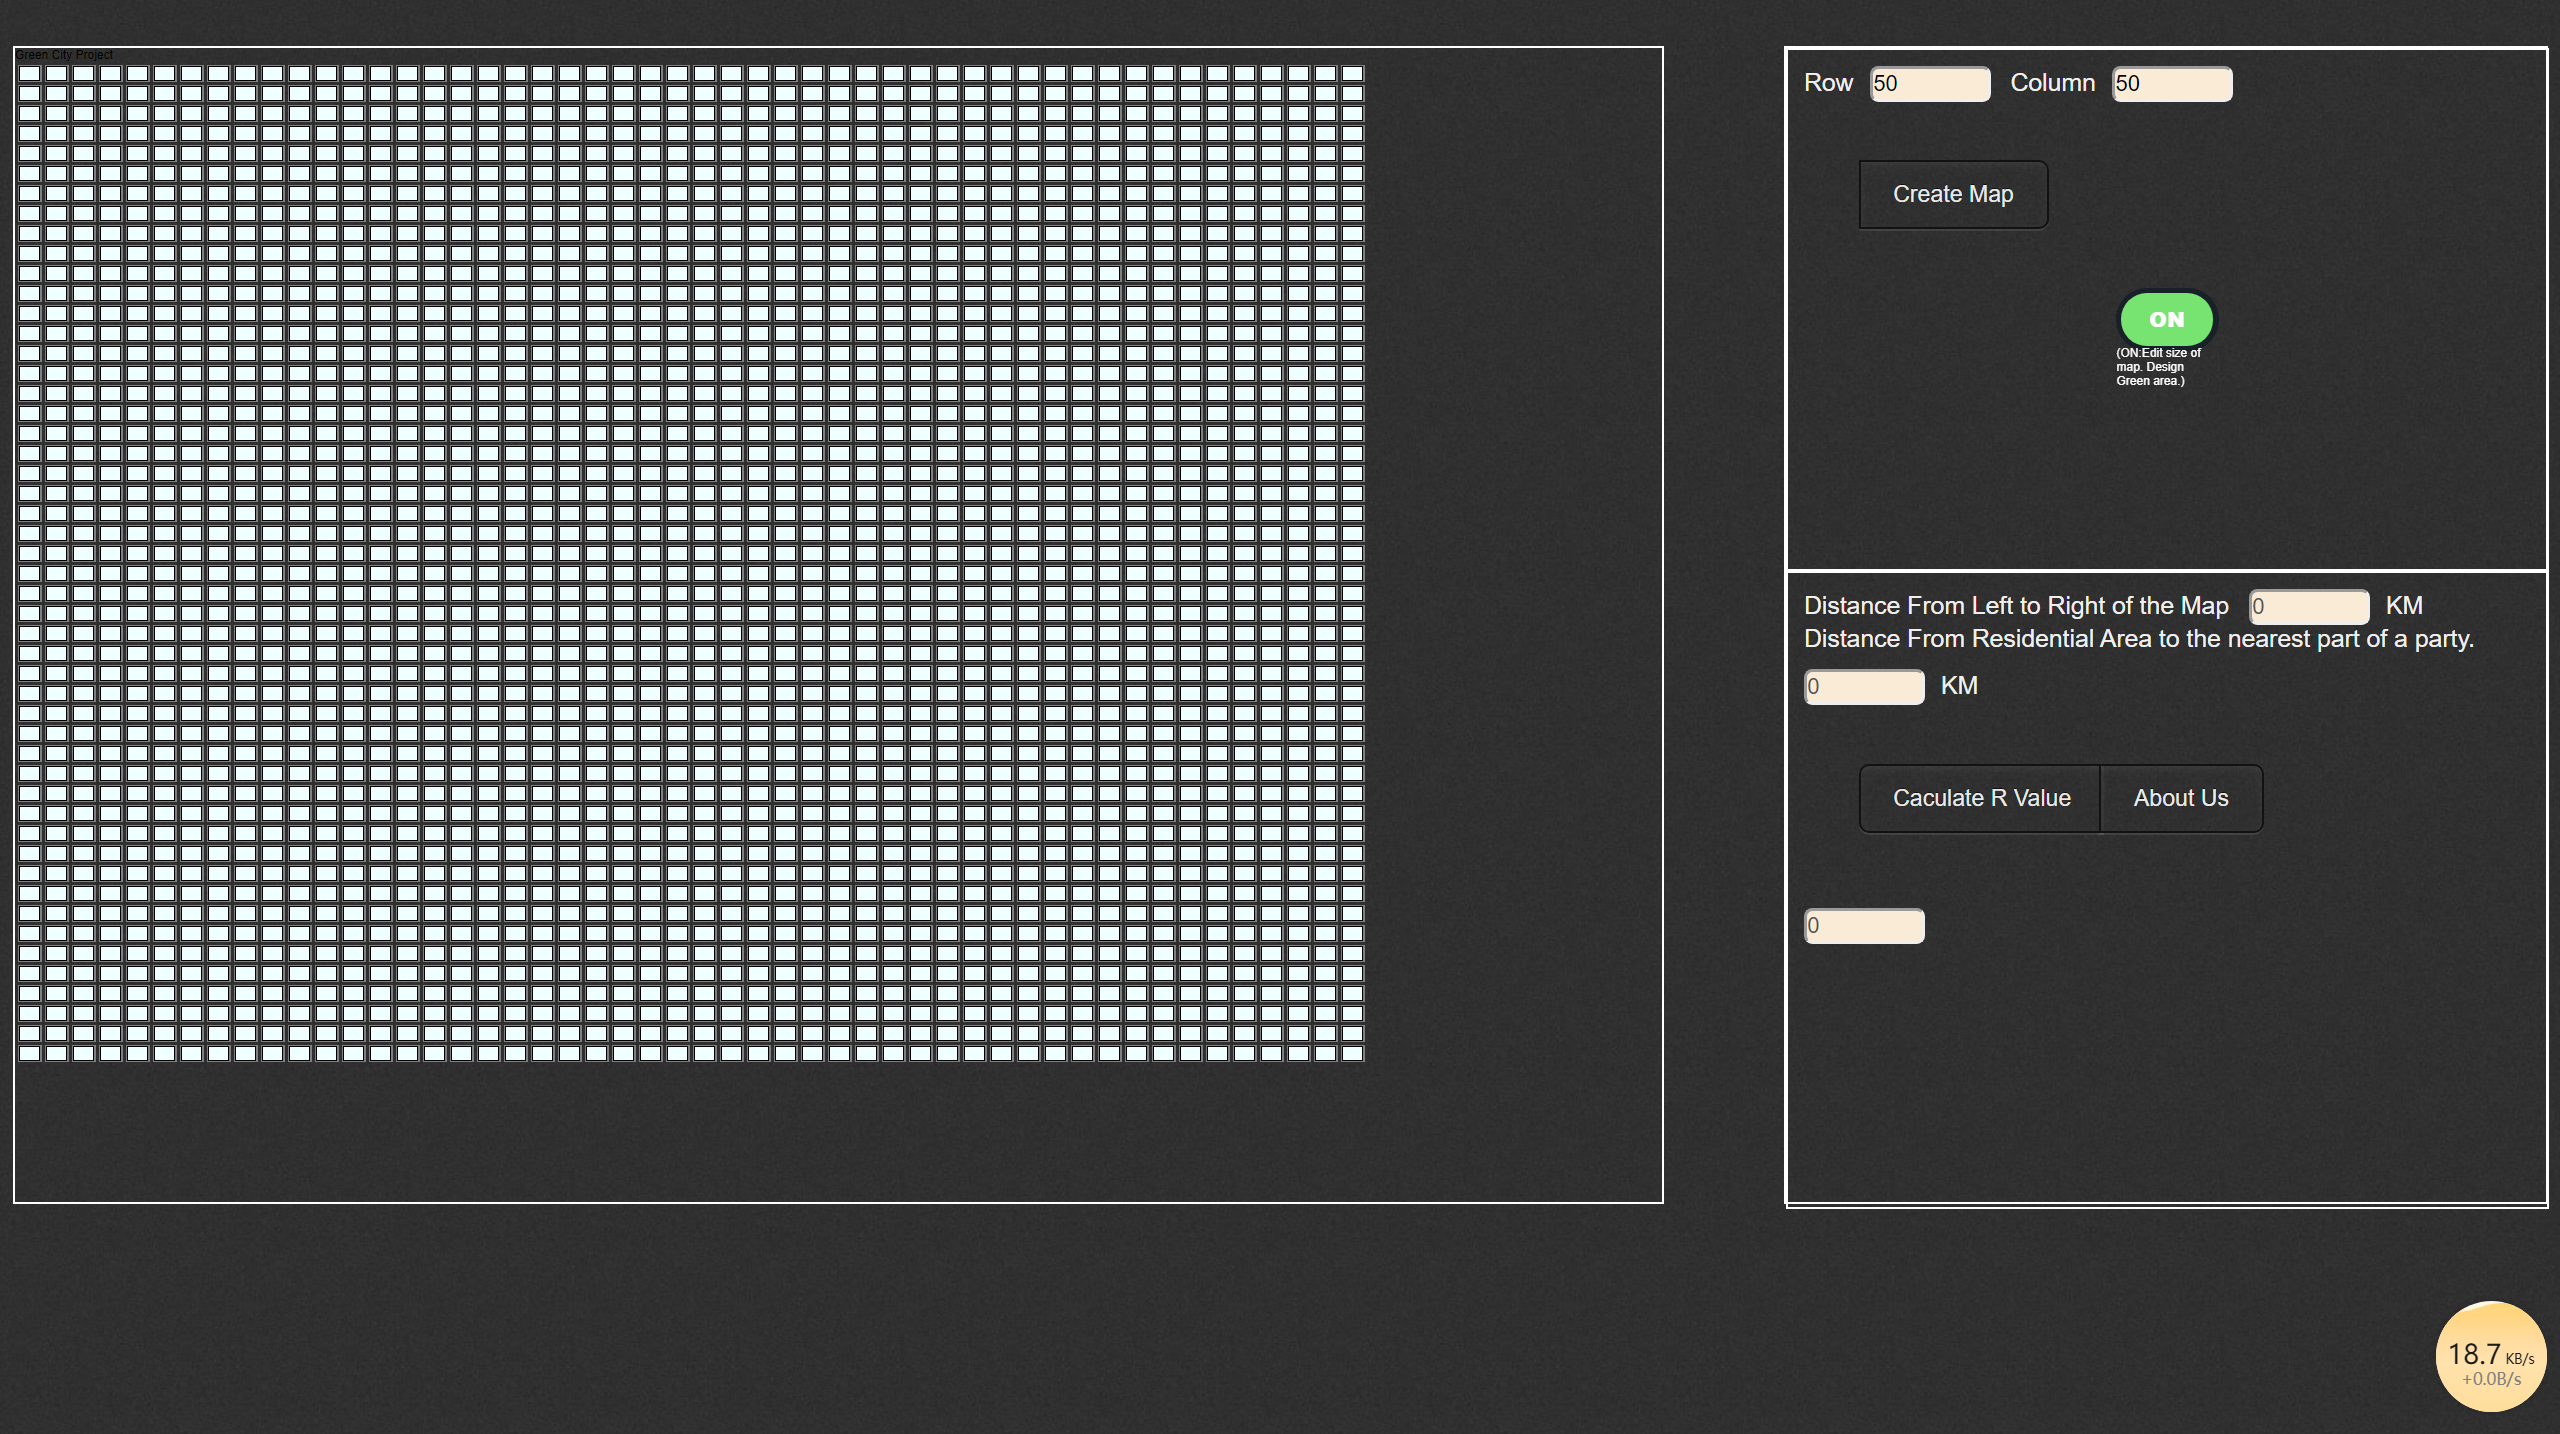Click the Column label text
The width and height of the screenshot is (2560, 1434).
(x=2052, y=83)
